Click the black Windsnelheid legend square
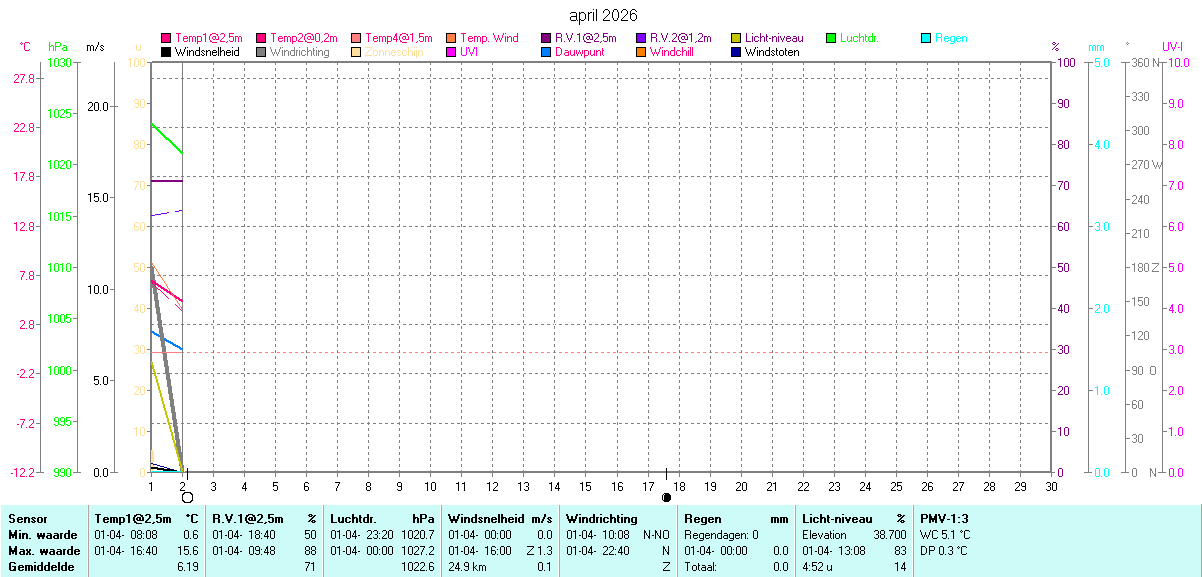 coord(166,52)
